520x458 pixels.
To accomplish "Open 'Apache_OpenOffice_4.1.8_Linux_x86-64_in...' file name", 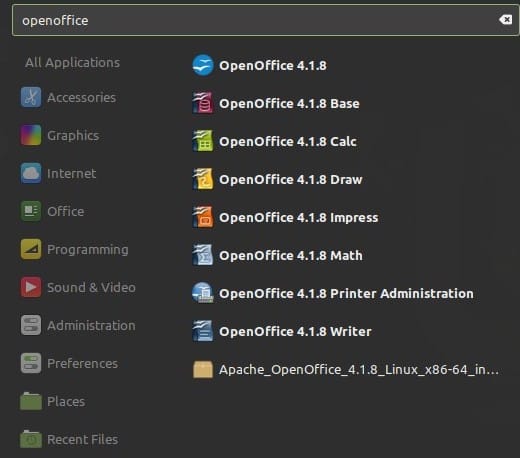I will [x=359, y=370].
